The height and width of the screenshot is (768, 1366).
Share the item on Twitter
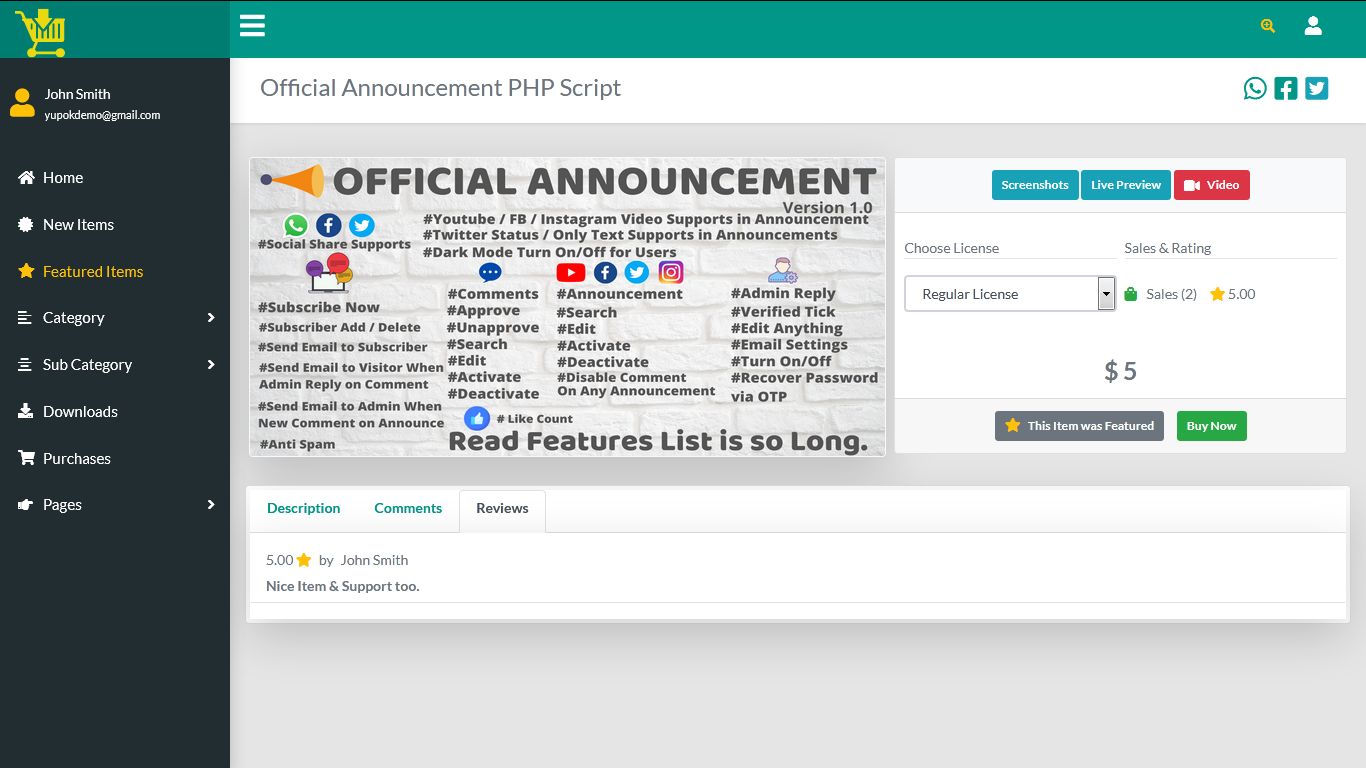click(1316, 88)
